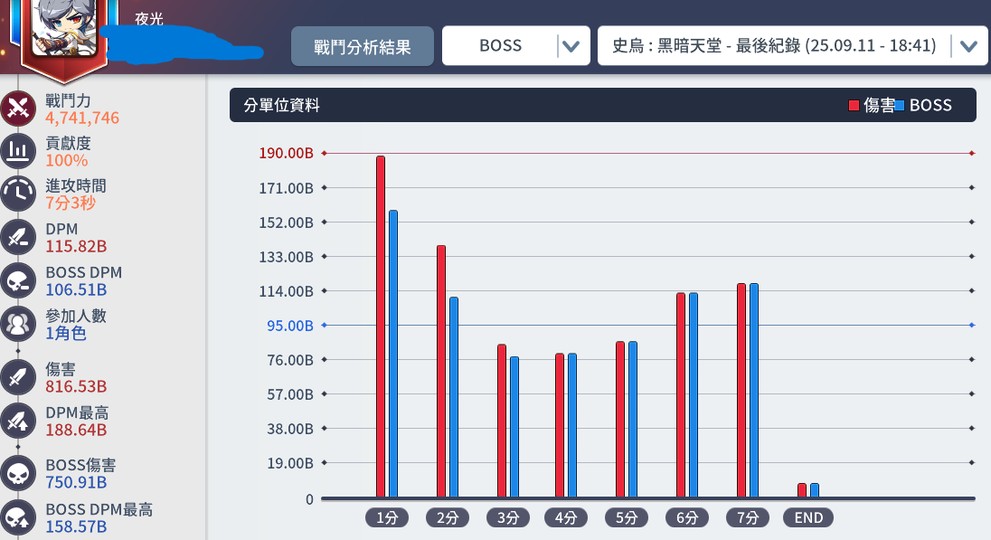Click the 戰鬥分析結果 button
This screenshot has height=540, width=991.
click(362, 46)
